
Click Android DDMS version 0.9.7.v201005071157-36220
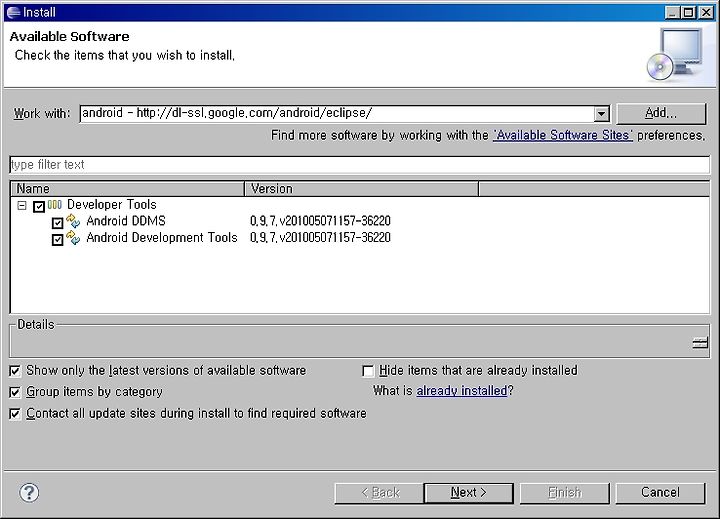coord(321,221)
